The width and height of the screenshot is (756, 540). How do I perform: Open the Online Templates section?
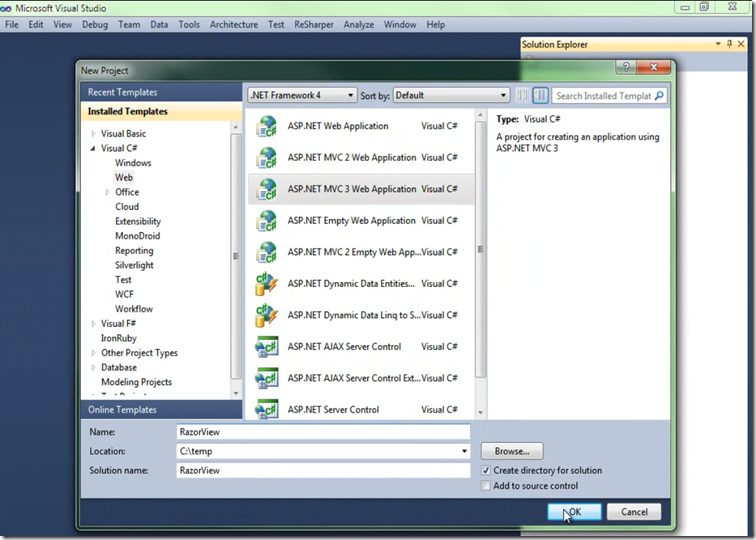(x=161, y=410)
